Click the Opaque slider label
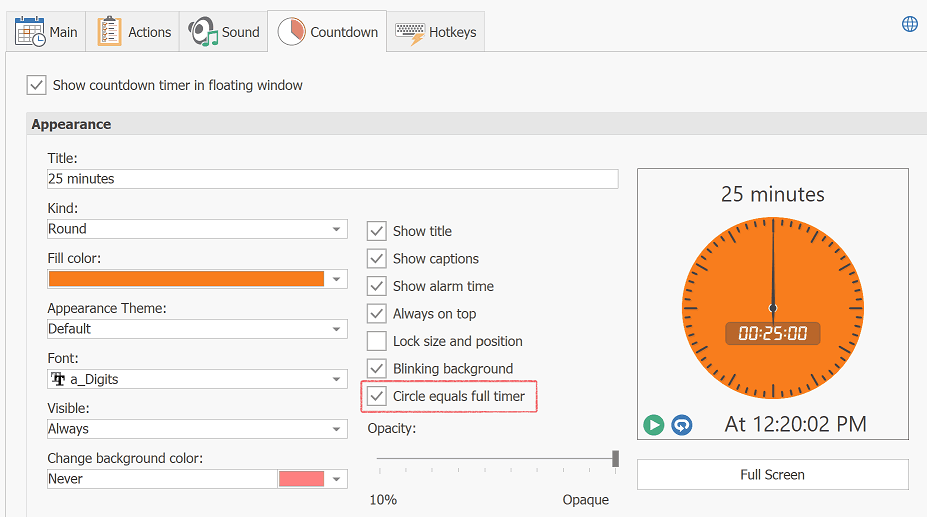 pos(585,500)
